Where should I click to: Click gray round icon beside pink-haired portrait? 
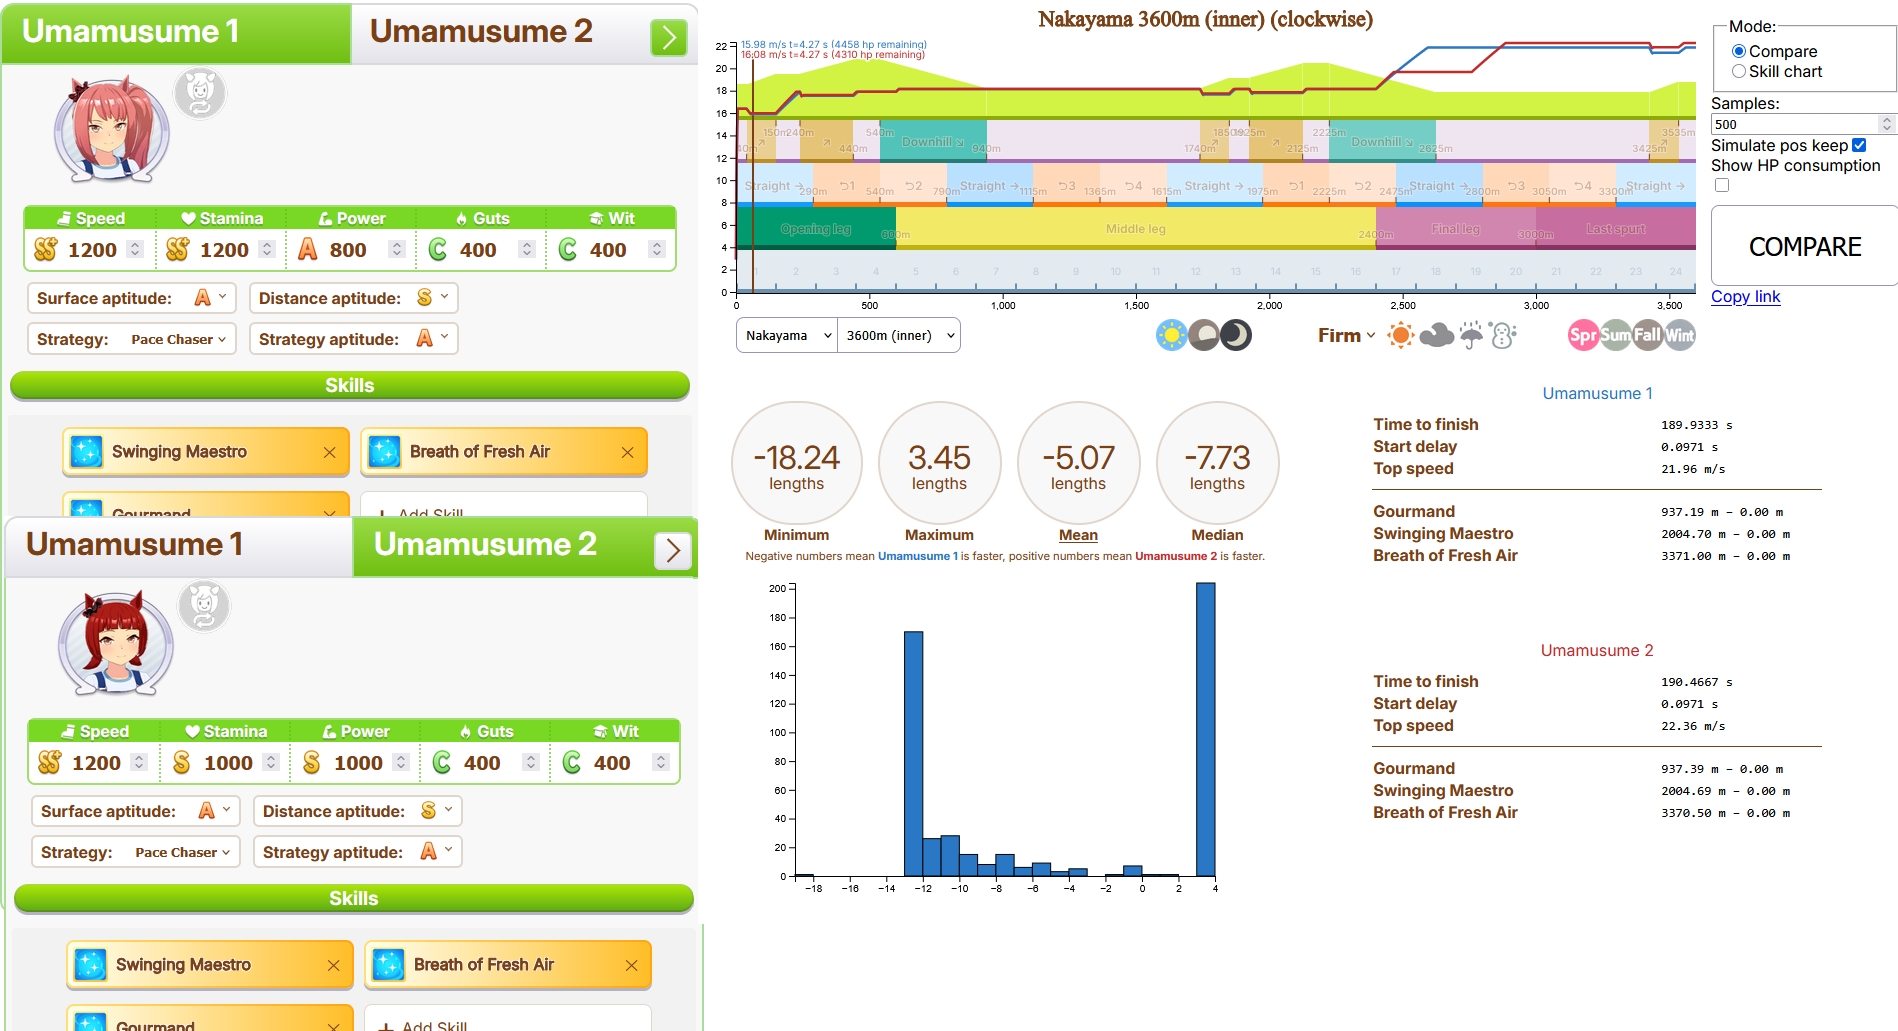(x=200, y=94)
